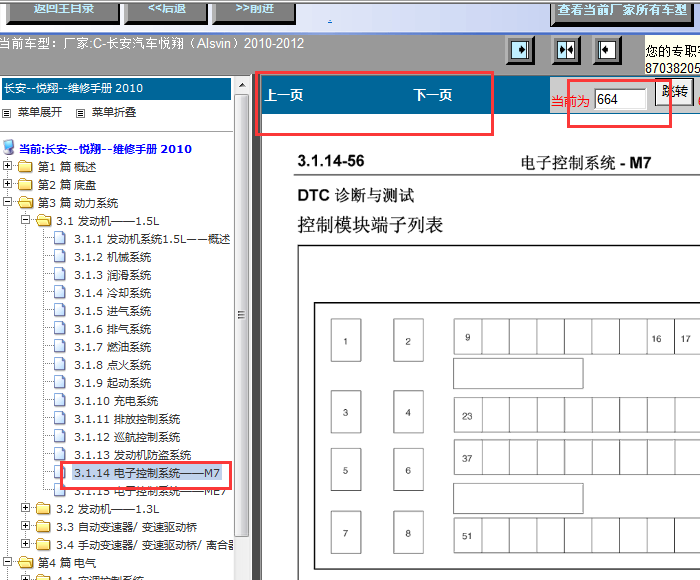Click terminal cell 16 in the diagram
The image size is (700, 580).
coord(660,337)
